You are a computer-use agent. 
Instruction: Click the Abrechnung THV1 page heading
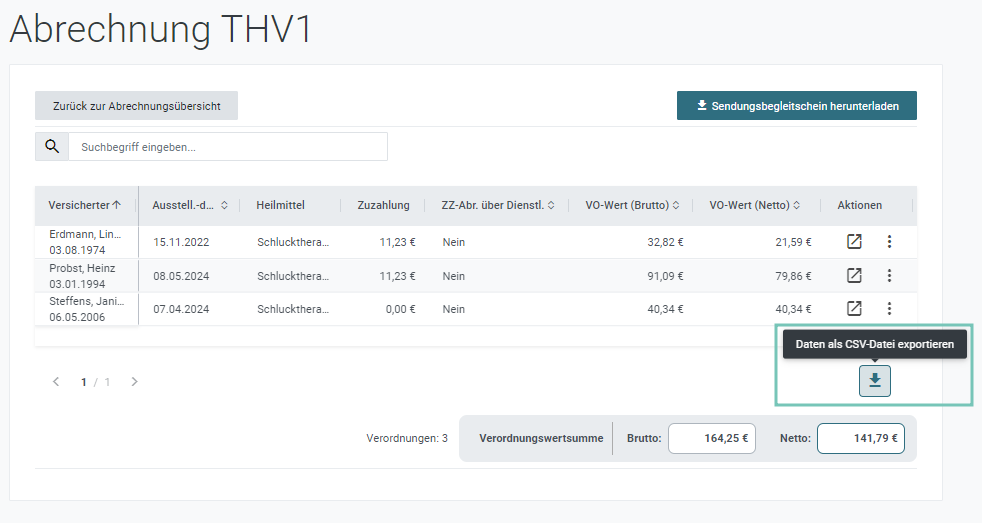(160, 29)
